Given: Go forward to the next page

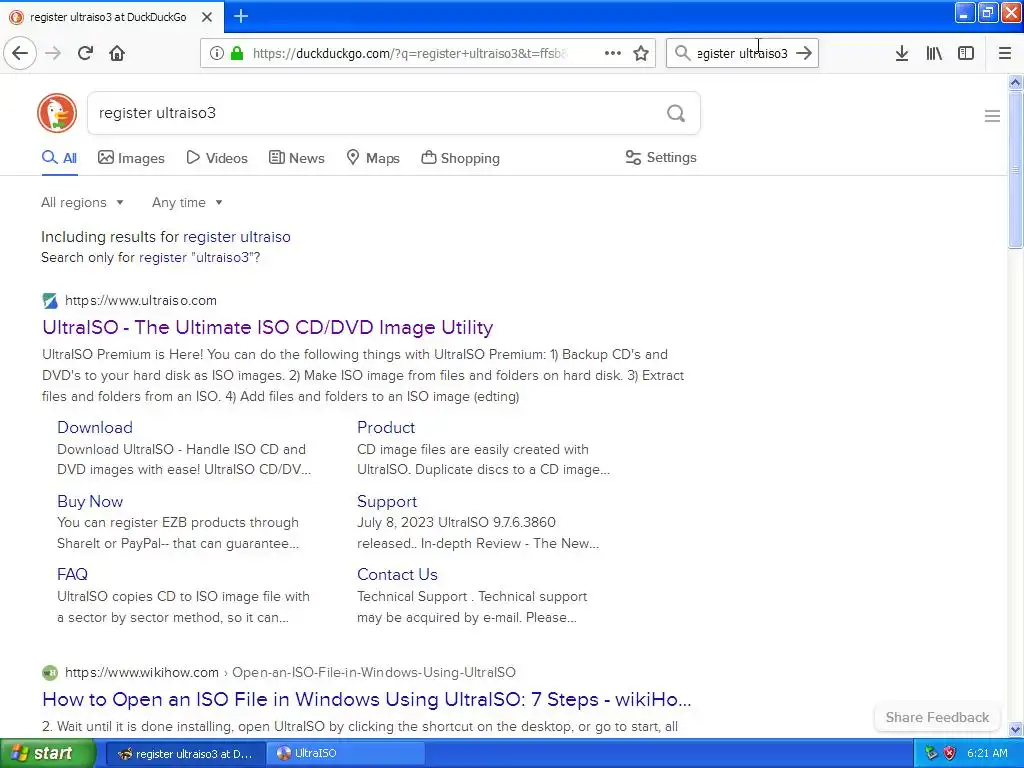Looking at the screenshot, I should (x=53, y=54).
